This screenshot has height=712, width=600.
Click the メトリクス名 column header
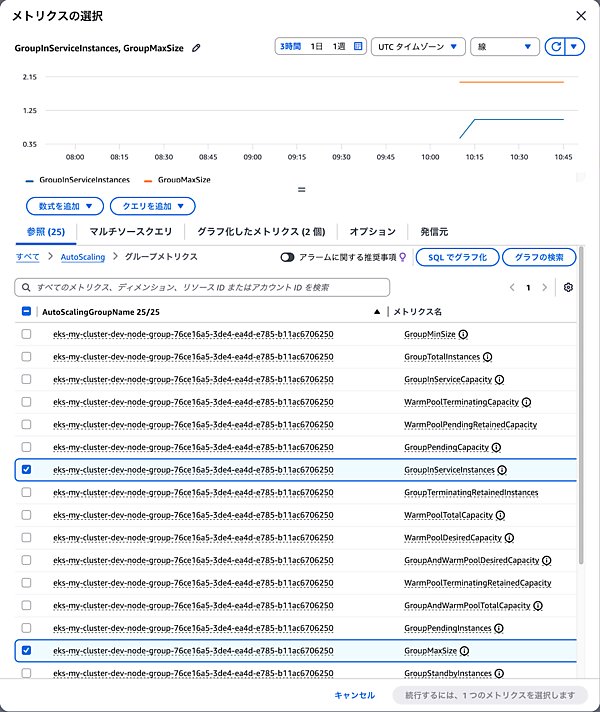[x=417, y=312]
